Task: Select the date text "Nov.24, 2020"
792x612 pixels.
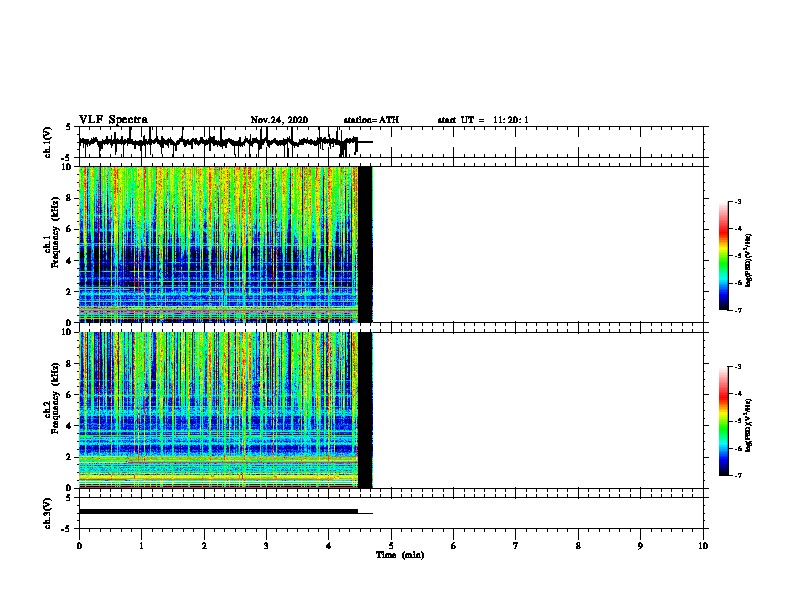Action: tap(279, 120)
